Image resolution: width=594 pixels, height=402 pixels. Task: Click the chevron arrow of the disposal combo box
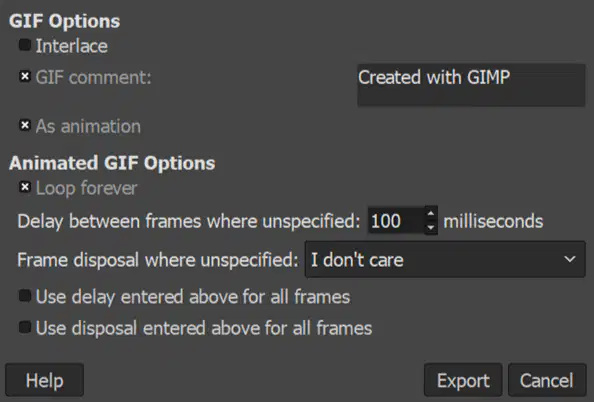(x=570, y=260)
